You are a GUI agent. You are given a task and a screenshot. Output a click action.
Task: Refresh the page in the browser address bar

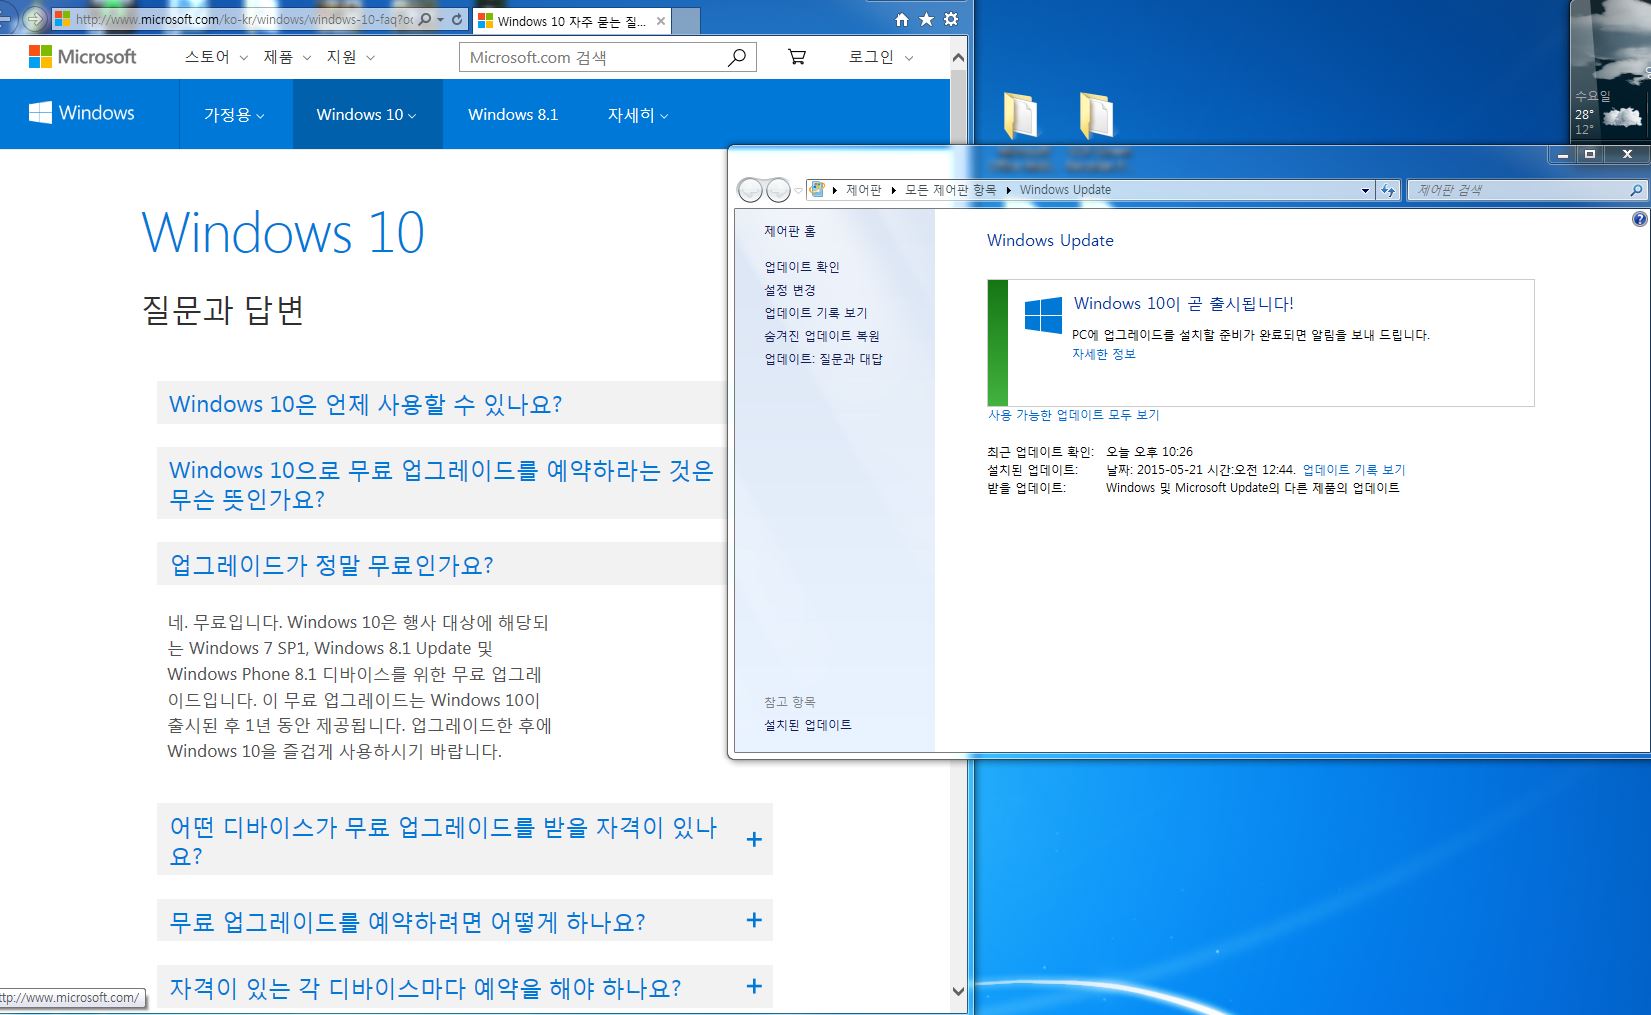(457, 19)
